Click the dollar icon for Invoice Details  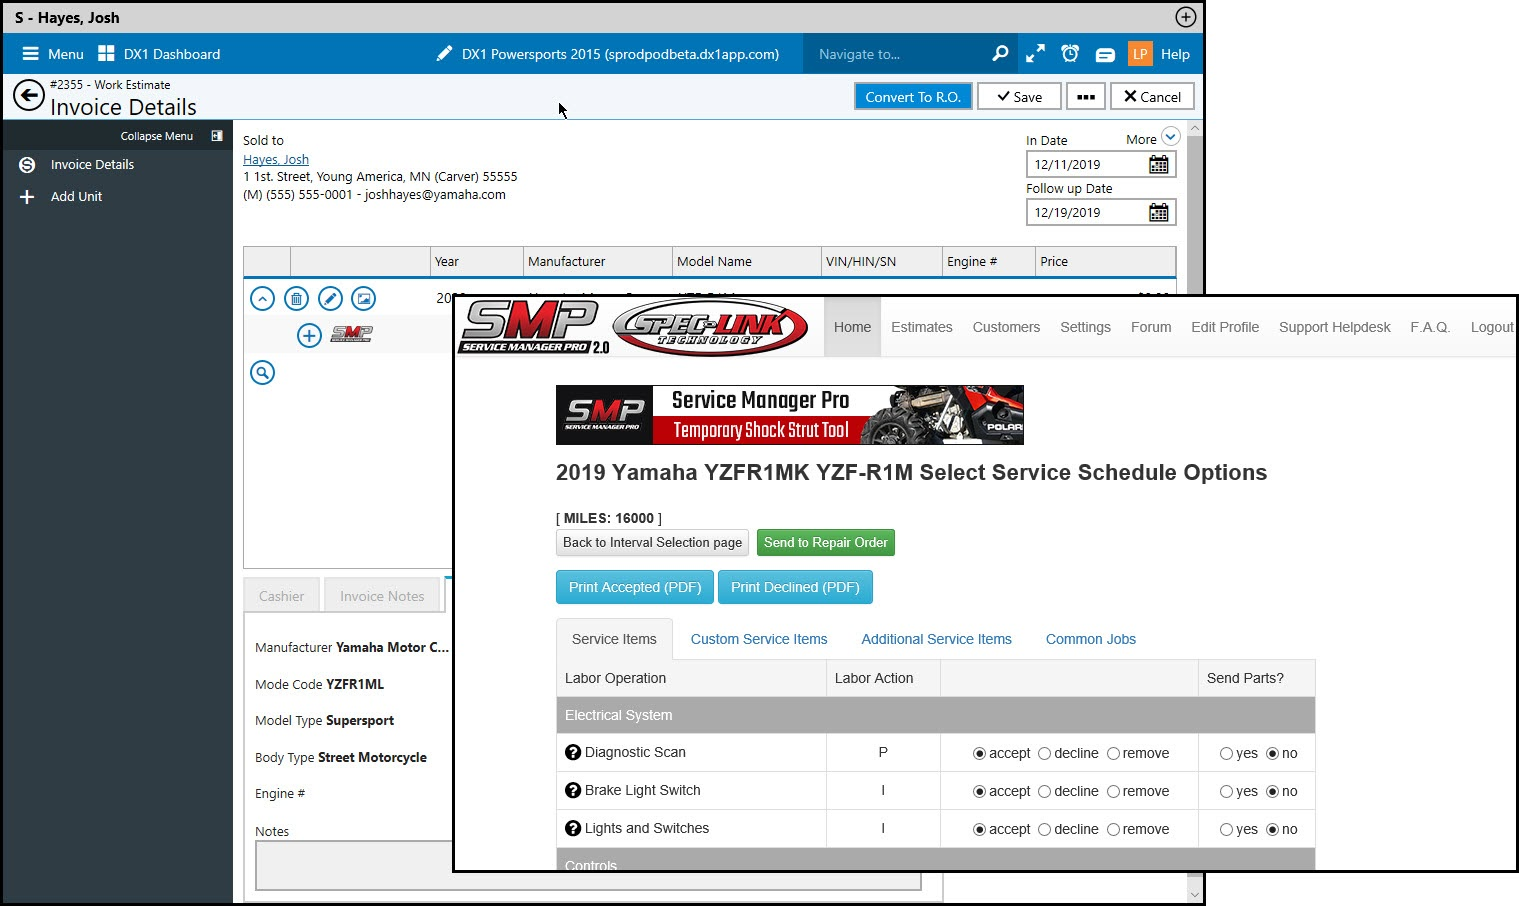point(27,165)
